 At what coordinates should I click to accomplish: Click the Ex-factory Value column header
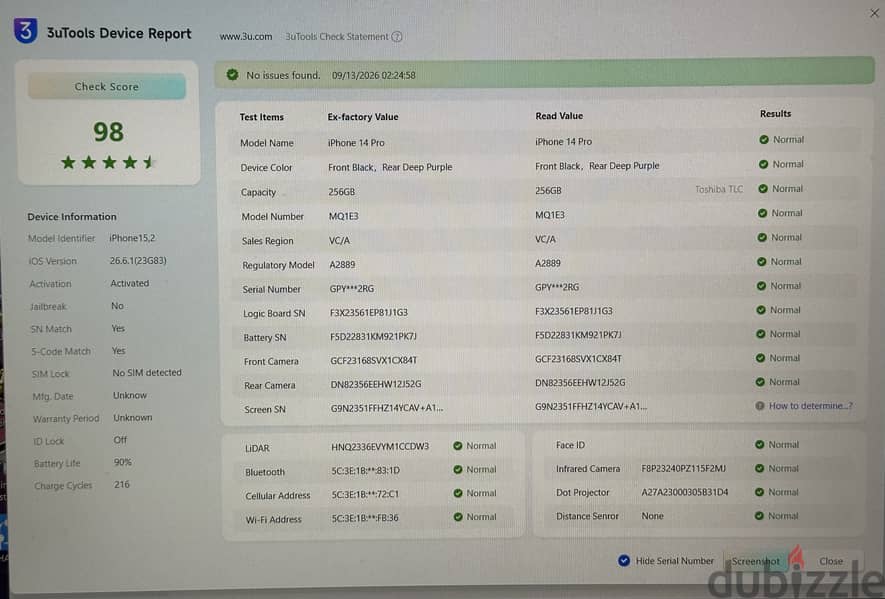pyautogui.click(x=363, y=117)
